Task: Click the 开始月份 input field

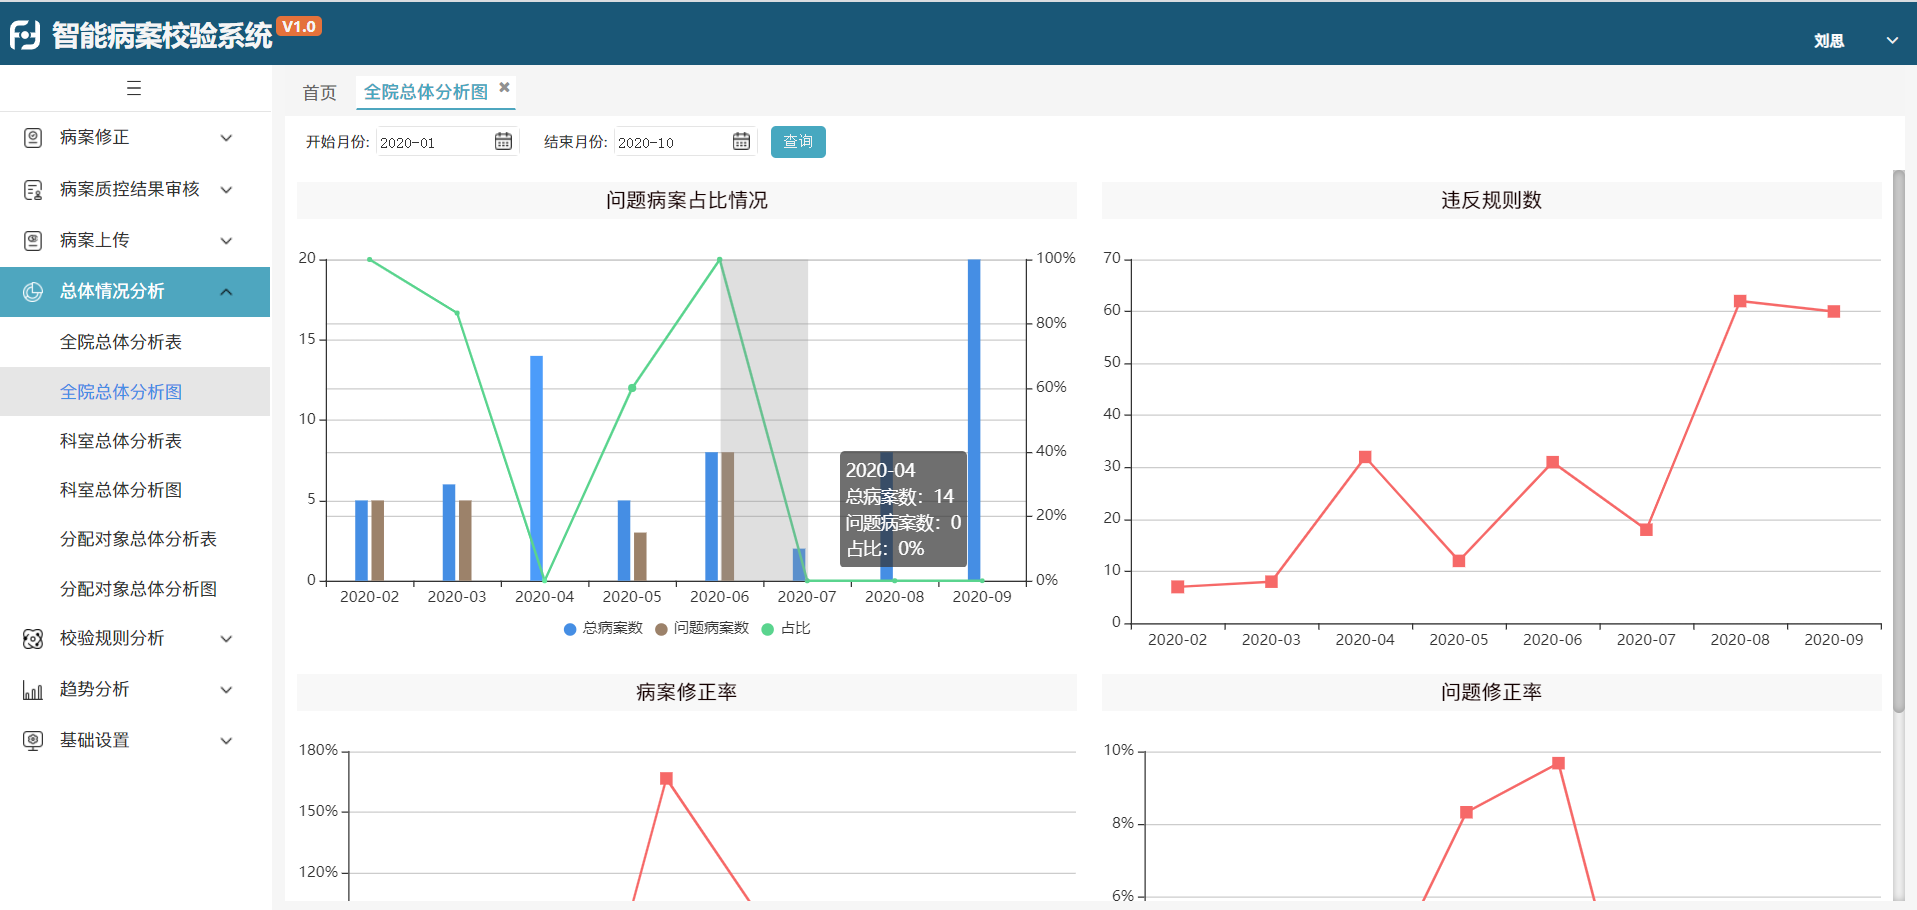Action: point(447,142)
